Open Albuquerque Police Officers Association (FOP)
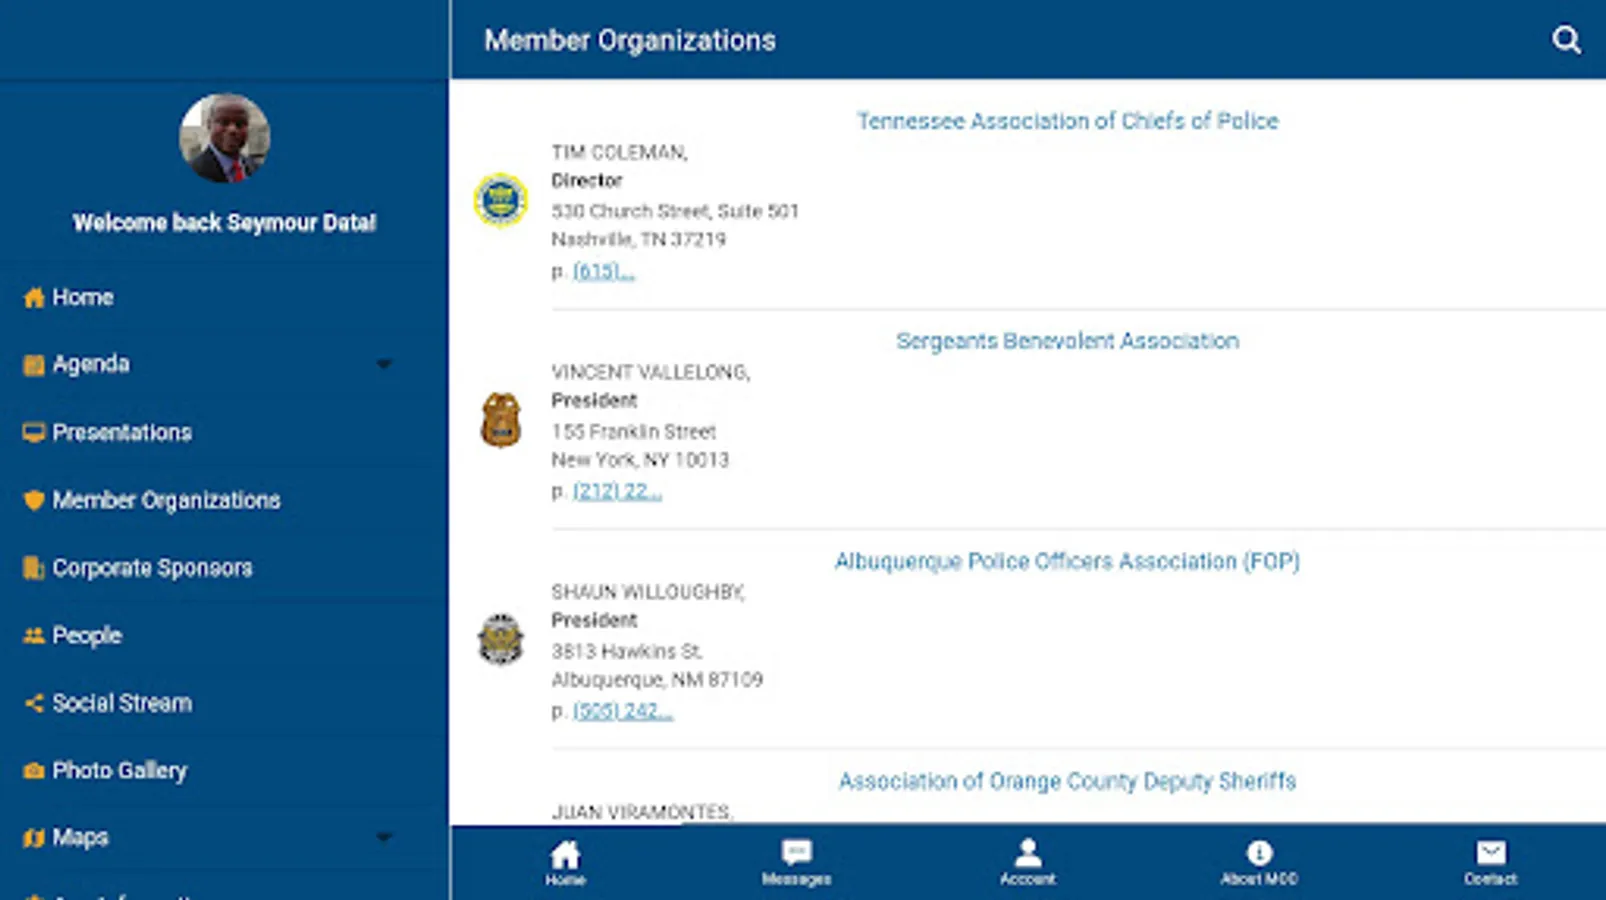 point(1067,561)
